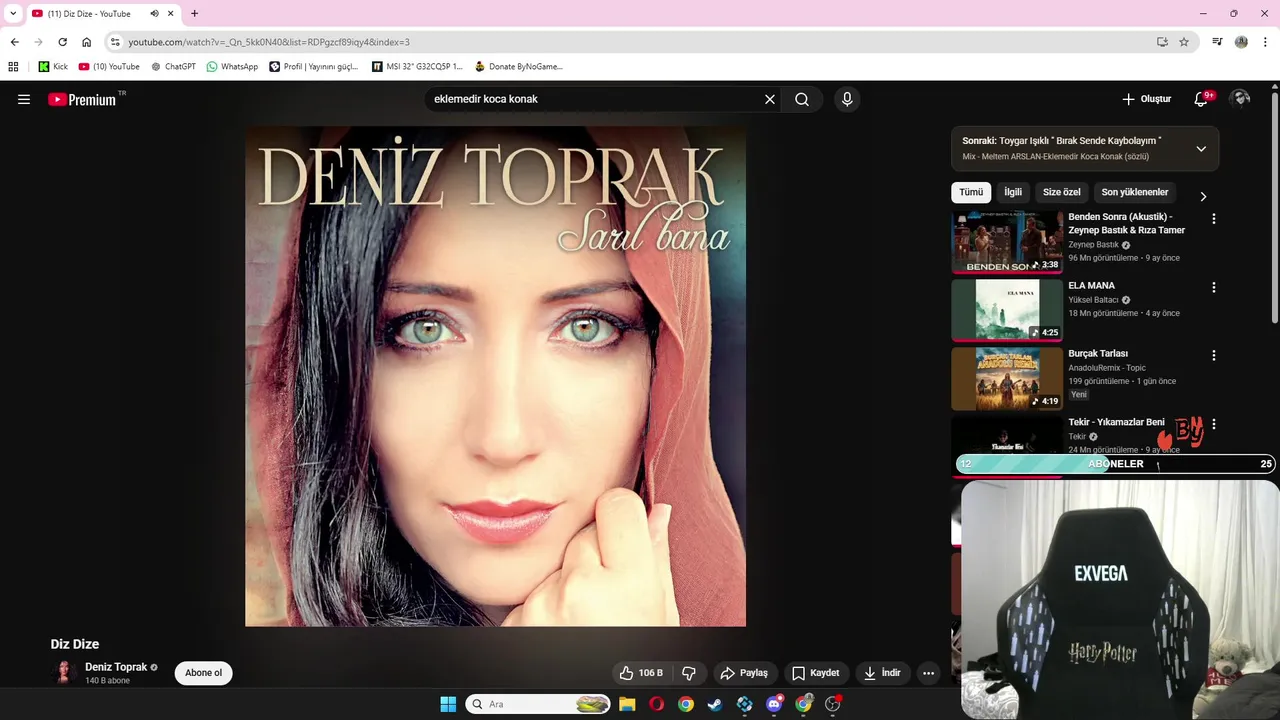
Task: Like the video with the thumbs-up button
Action: point(641,673)
